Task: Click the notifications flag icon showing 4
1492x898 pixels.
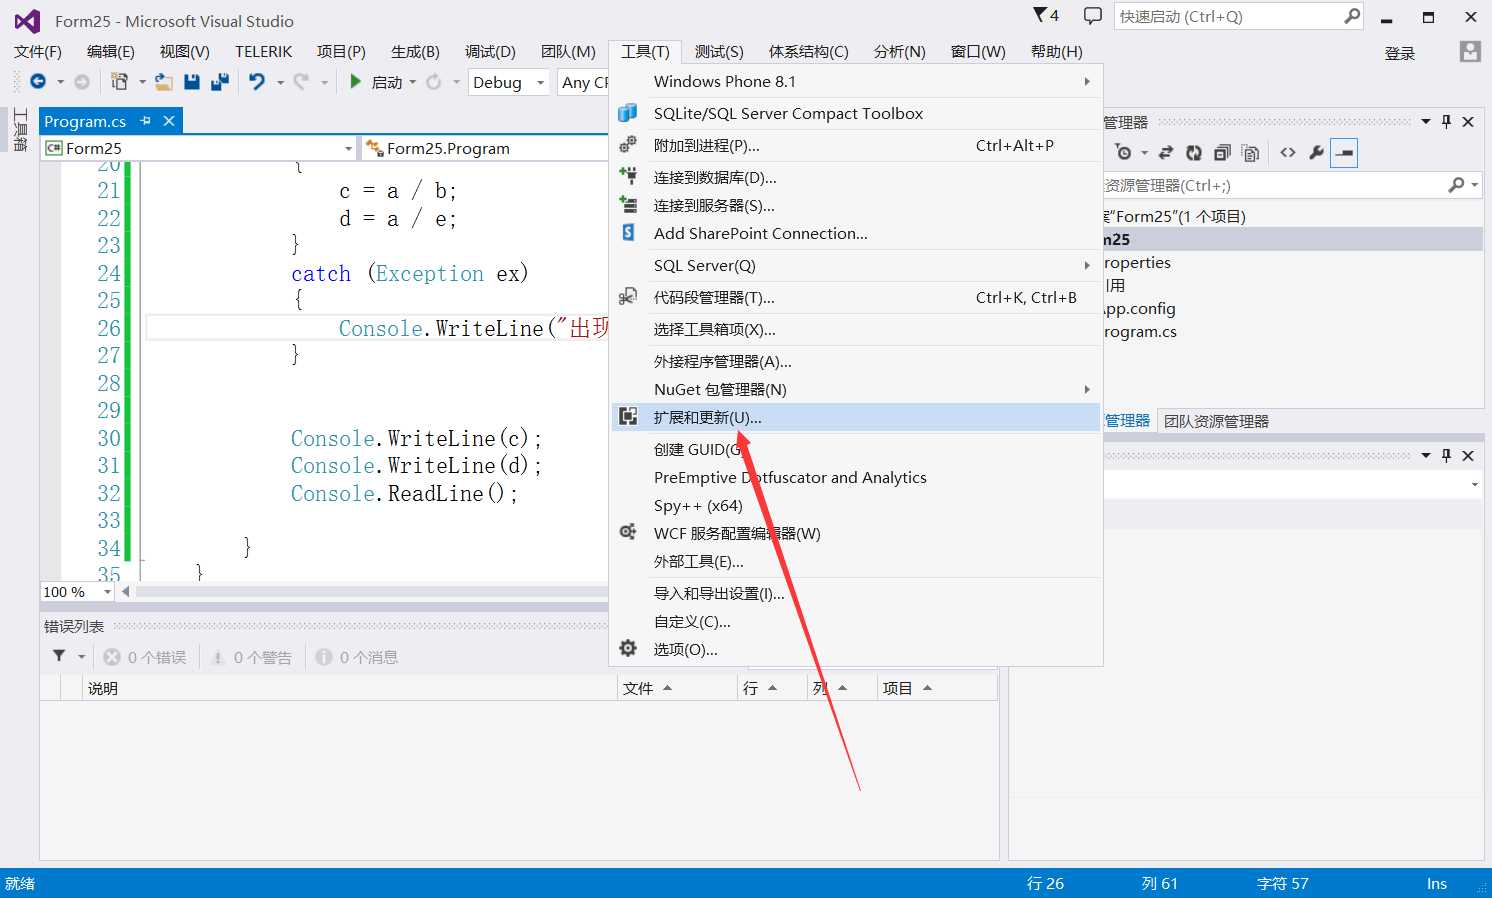Action: [x=1046, y=15]
